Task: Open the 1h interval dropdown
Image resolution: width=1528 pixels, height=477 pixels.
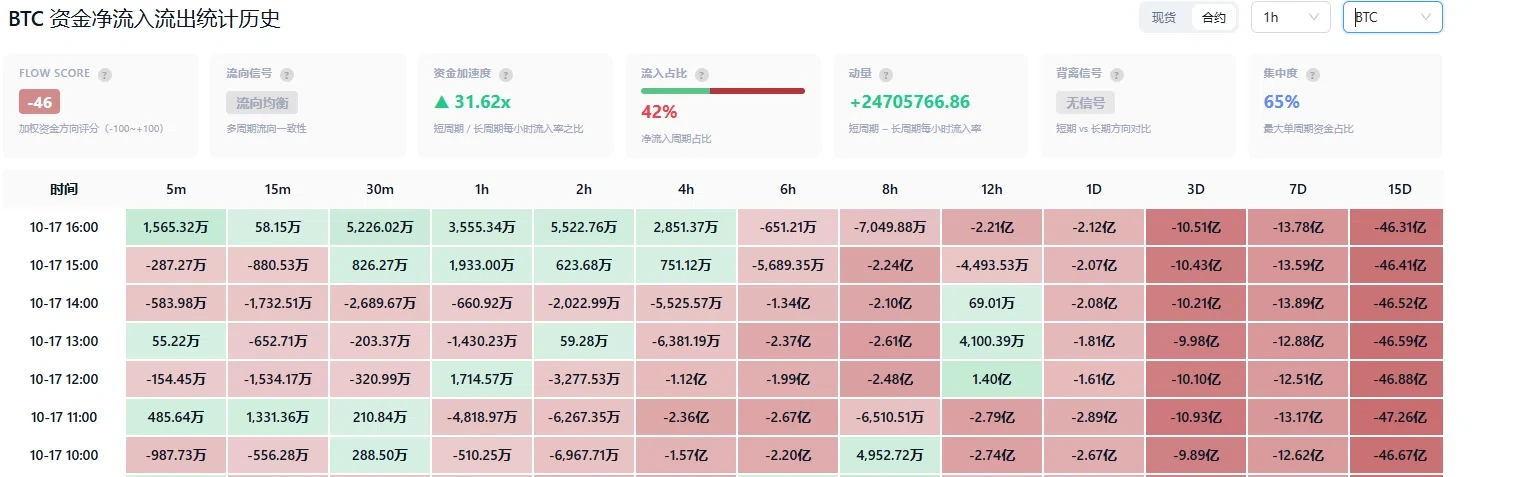Action: (x=1291, y=17)
